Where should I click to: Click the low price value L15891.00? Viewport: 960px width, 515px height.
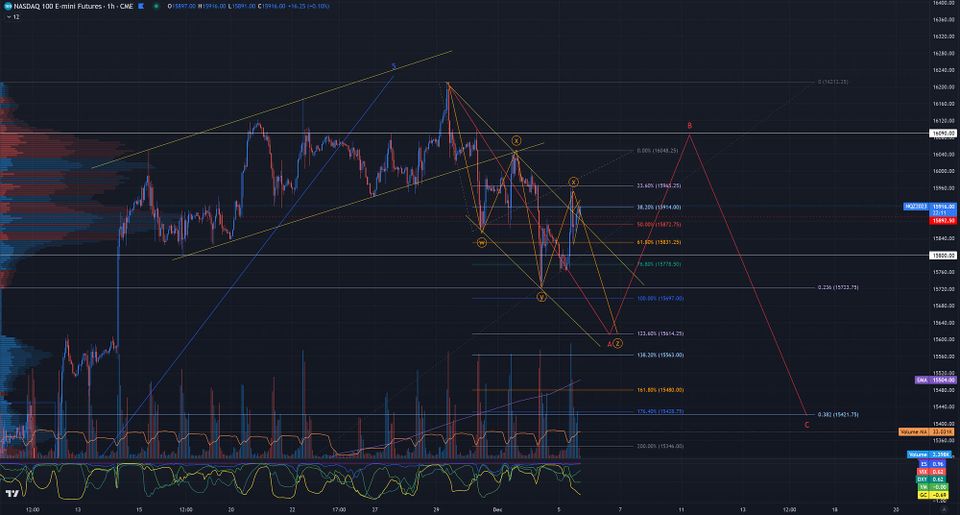point(241,6)
